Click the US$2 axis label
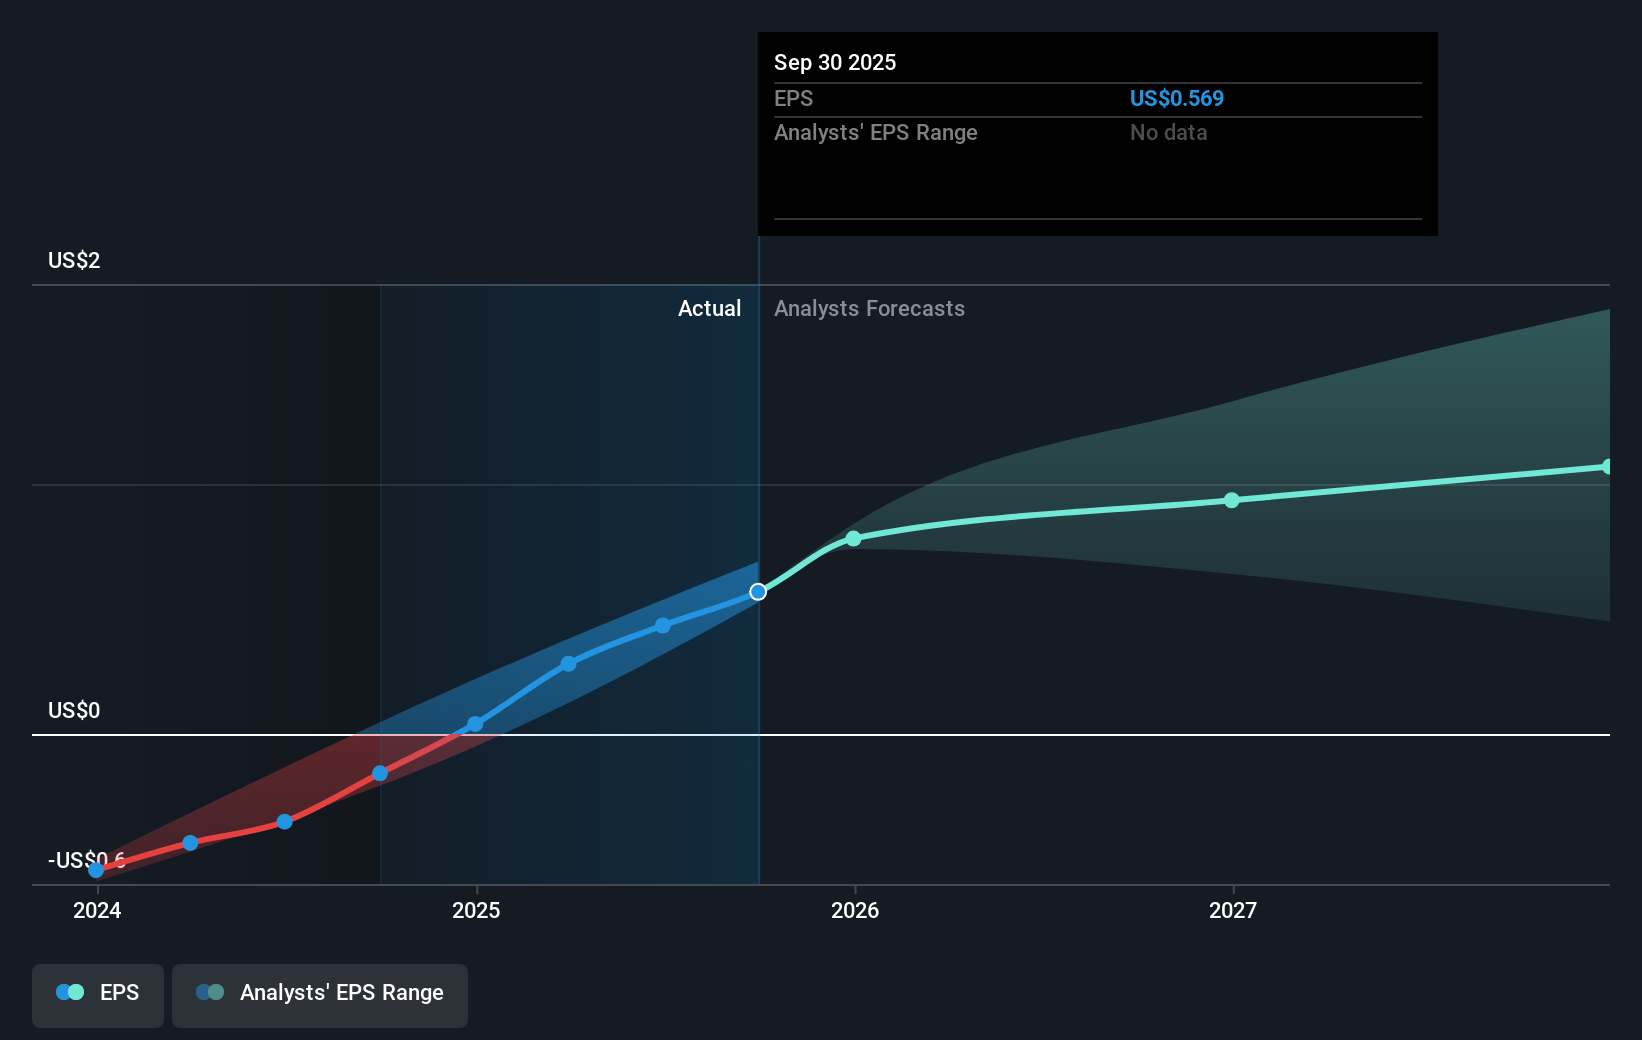 coord(74,260)
